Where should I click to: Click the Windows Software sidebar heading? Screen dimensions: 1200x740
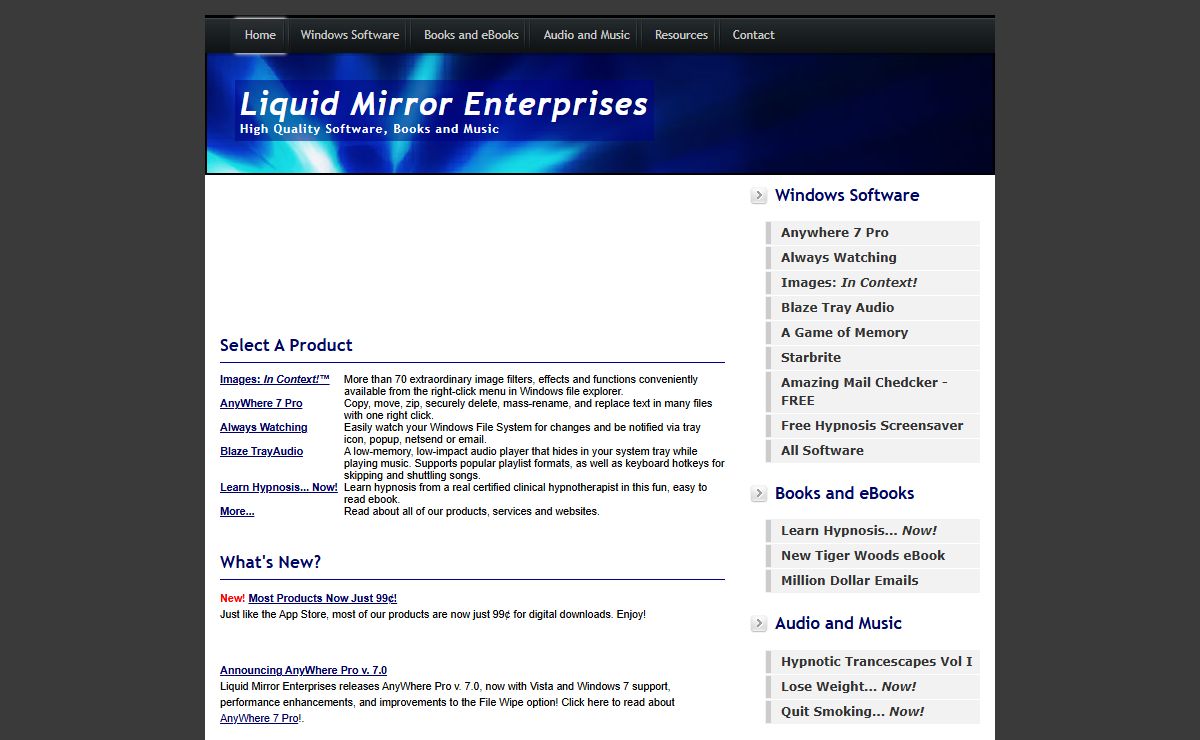[x=847, y=196]
